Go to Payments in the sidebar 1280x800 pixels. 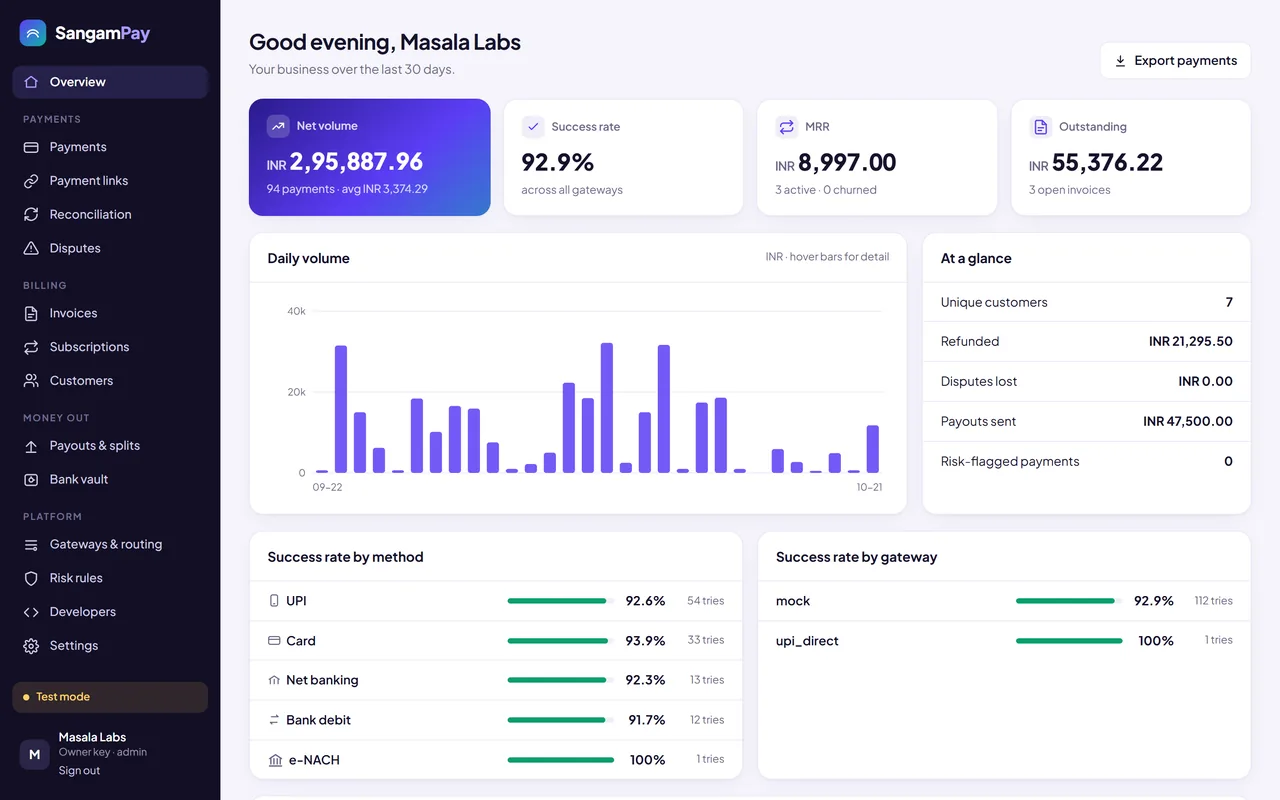point(110,147)
